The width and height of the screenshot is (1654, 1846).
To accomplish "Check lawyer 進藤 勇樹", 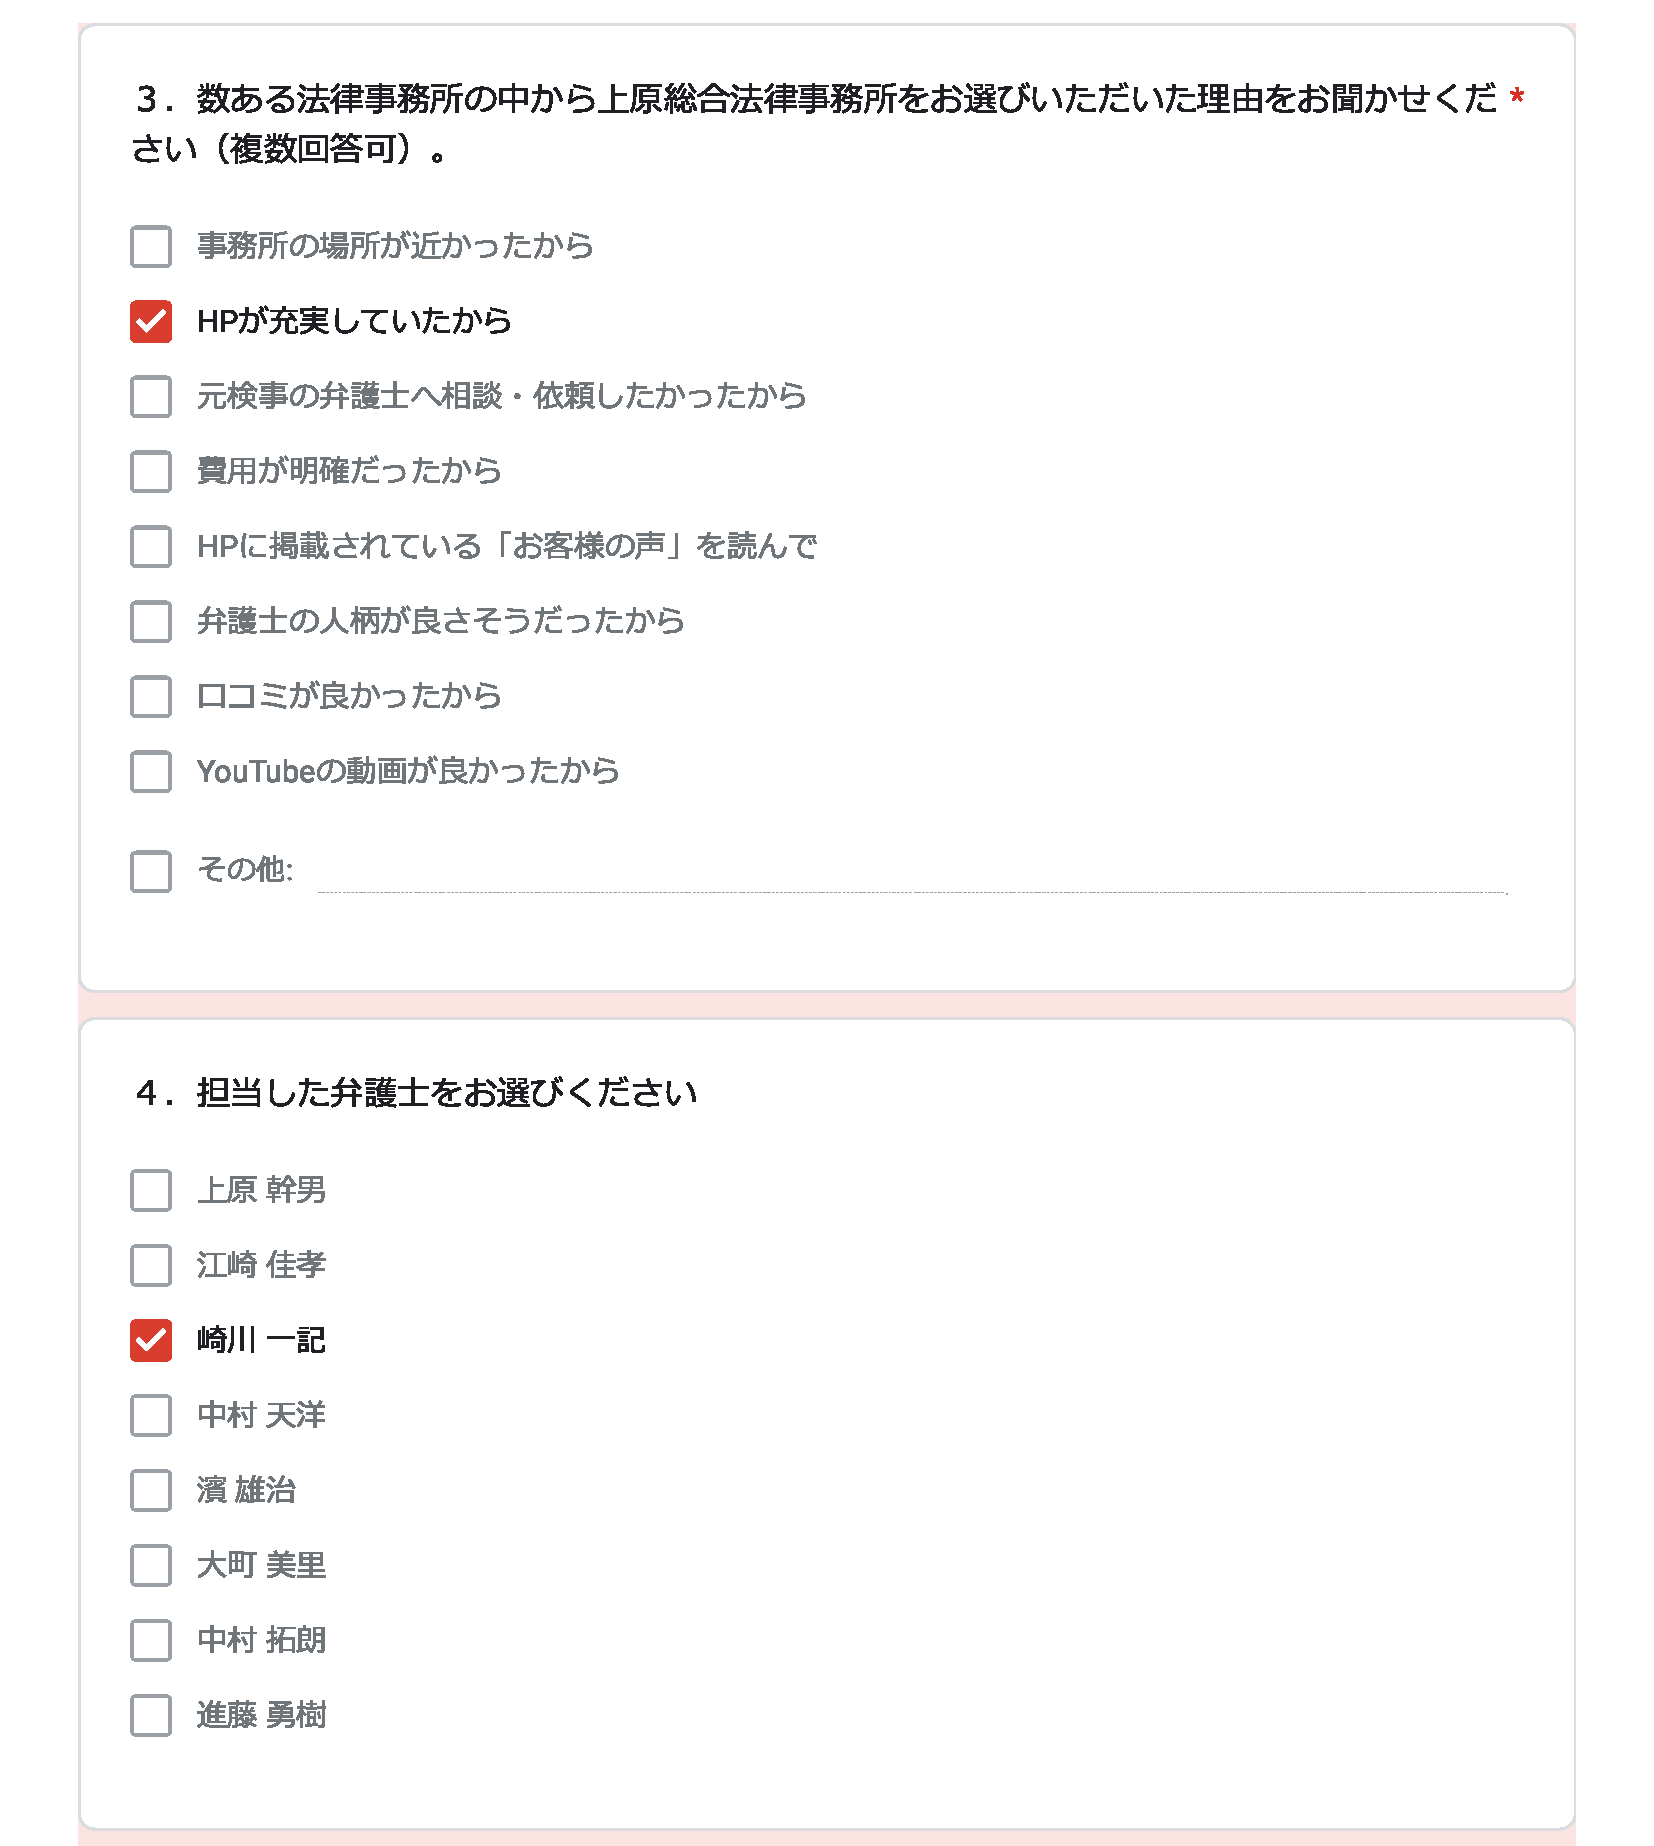I will (x=151, y=1715).
